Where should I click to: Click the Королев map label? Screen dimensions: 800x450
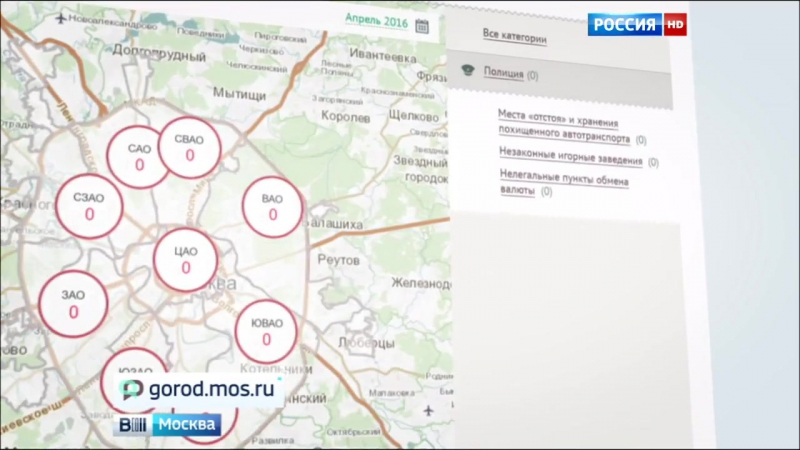pos(345,117)
